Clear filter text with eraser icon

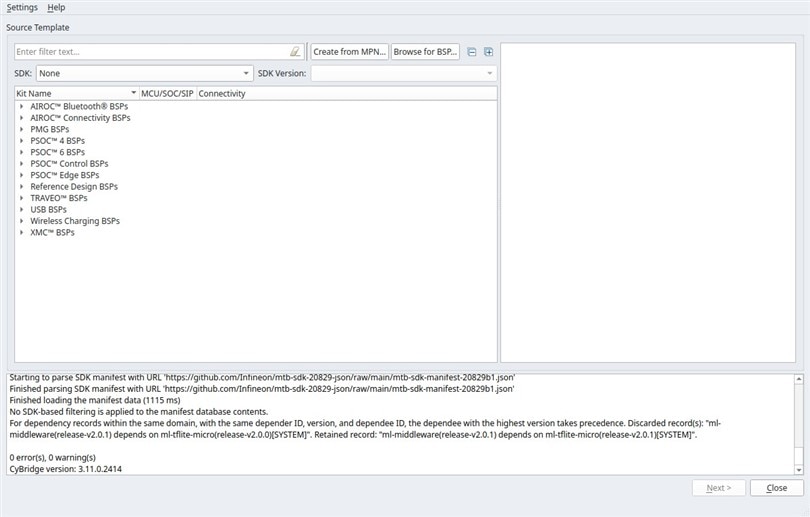295,52
